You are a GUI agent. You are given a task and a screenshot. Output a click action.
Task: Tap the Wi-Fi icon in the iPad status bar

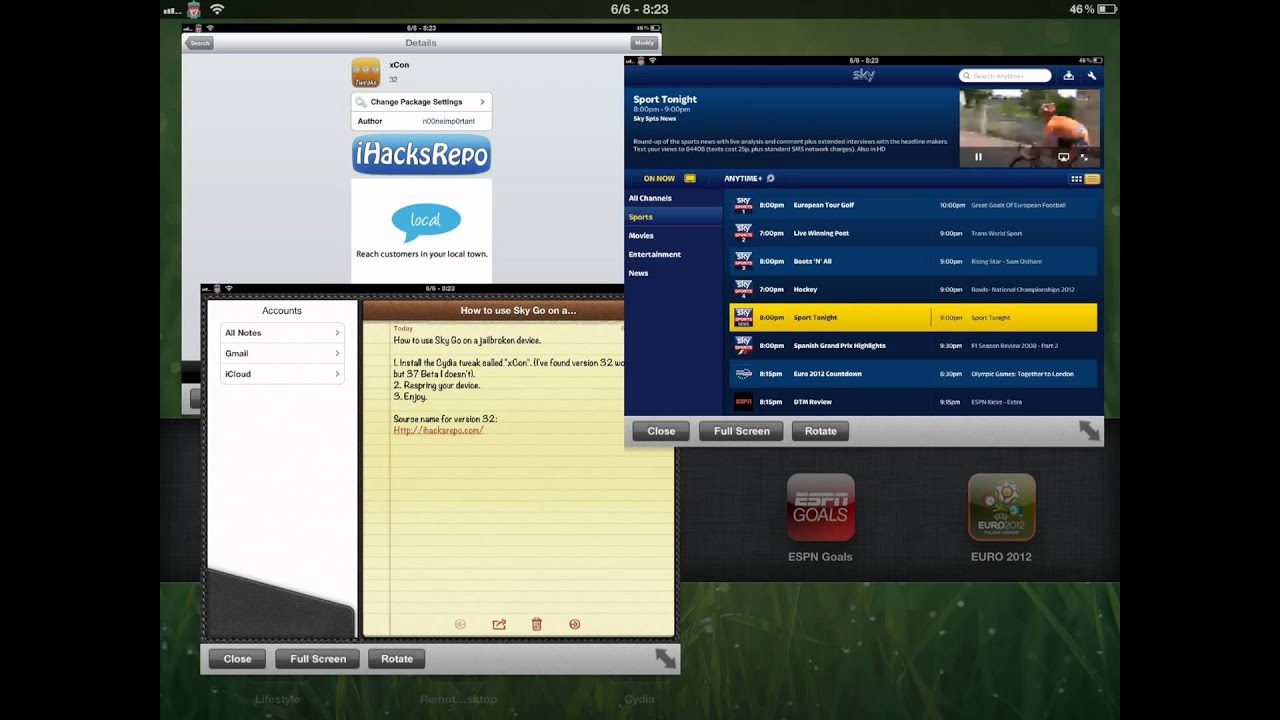click(217, 9)
